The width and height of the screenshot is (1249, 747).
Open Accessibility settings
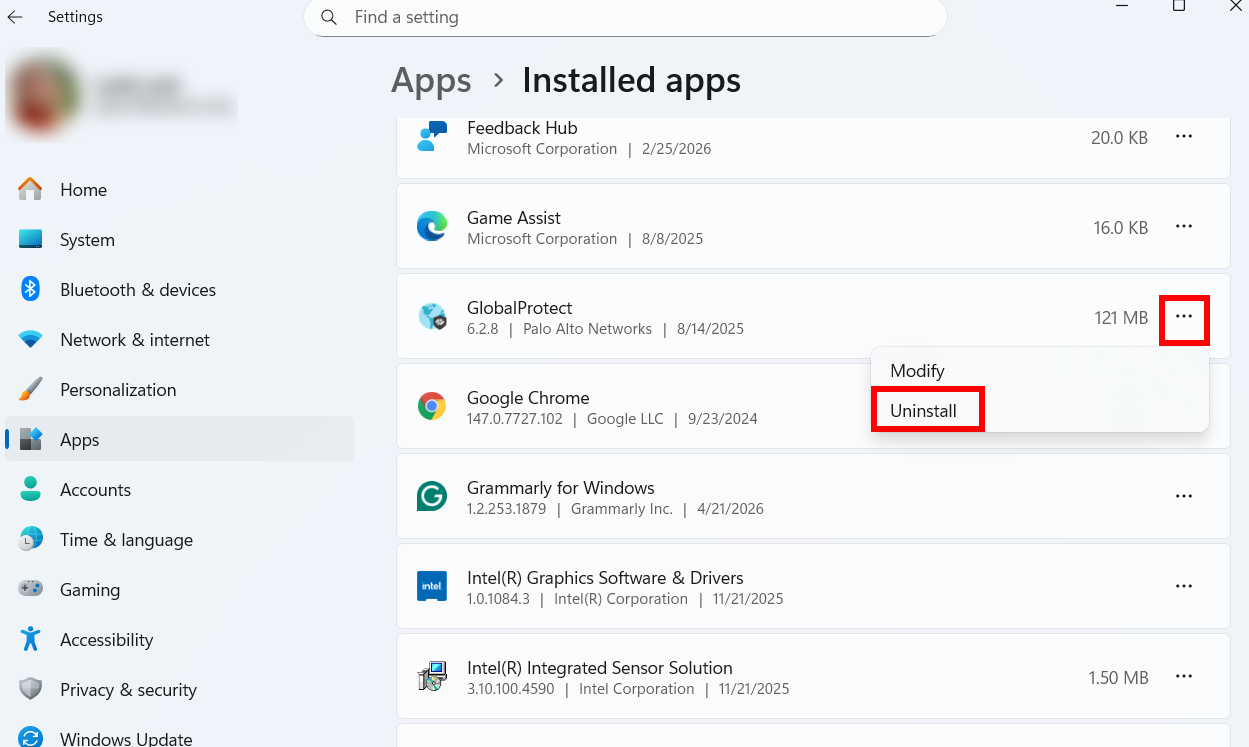(106, 639)
